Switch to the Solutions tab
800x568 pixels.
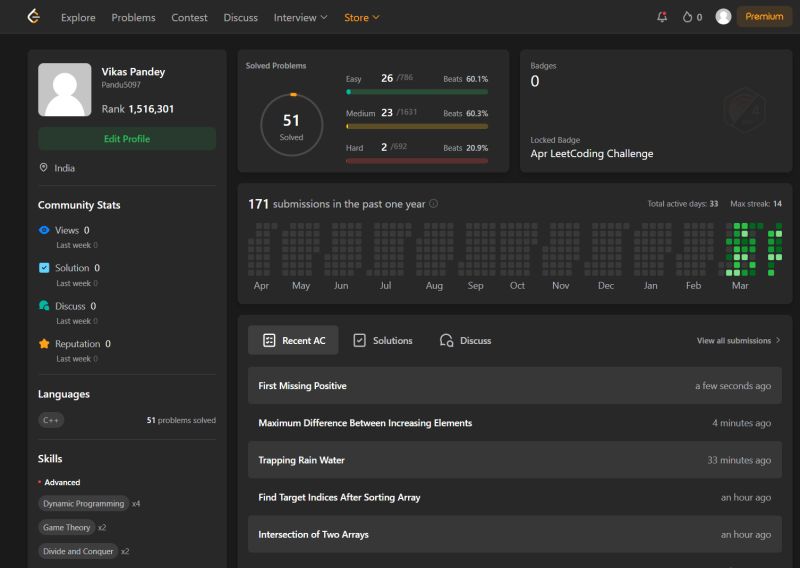point(383,340)
